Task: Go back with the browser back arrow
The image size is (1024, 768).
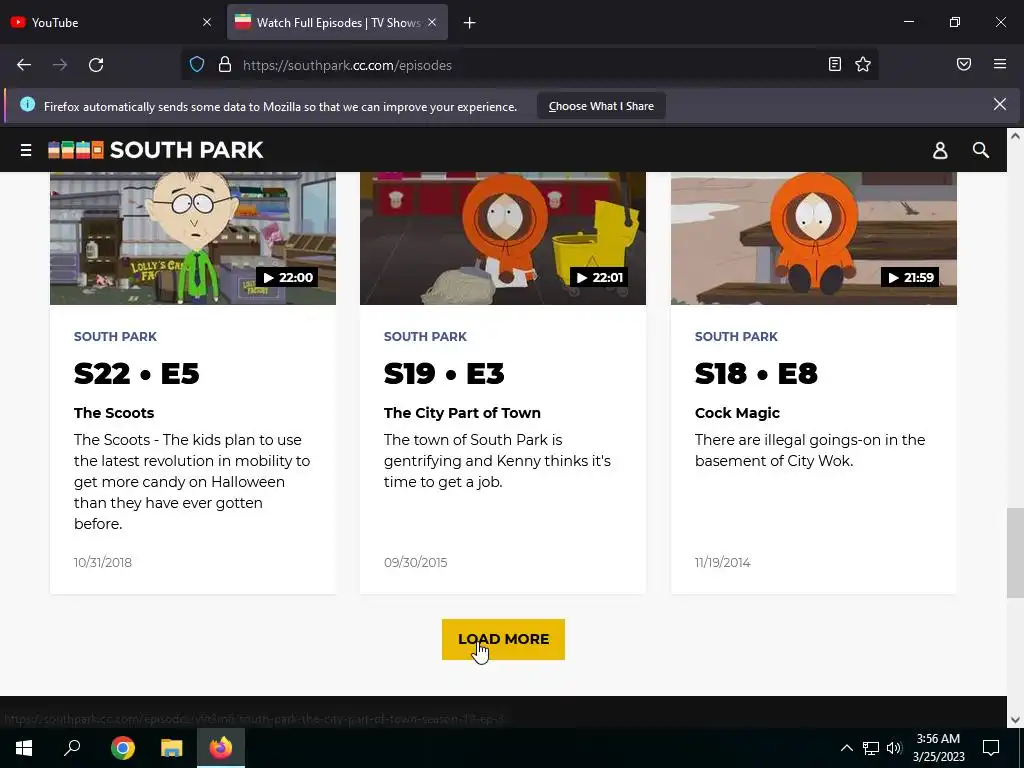Action: [24, 65]
